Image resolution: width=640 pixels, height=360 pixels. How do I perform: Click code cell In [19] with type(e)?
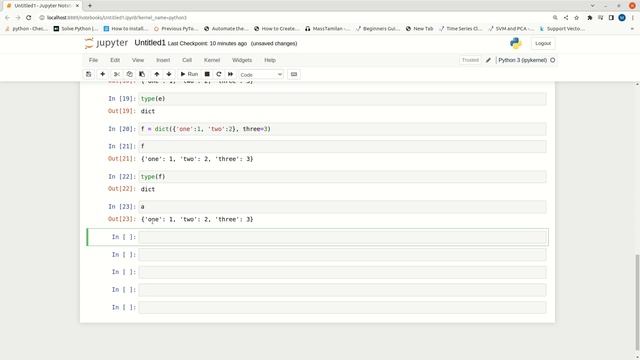[x=342, y=99]
